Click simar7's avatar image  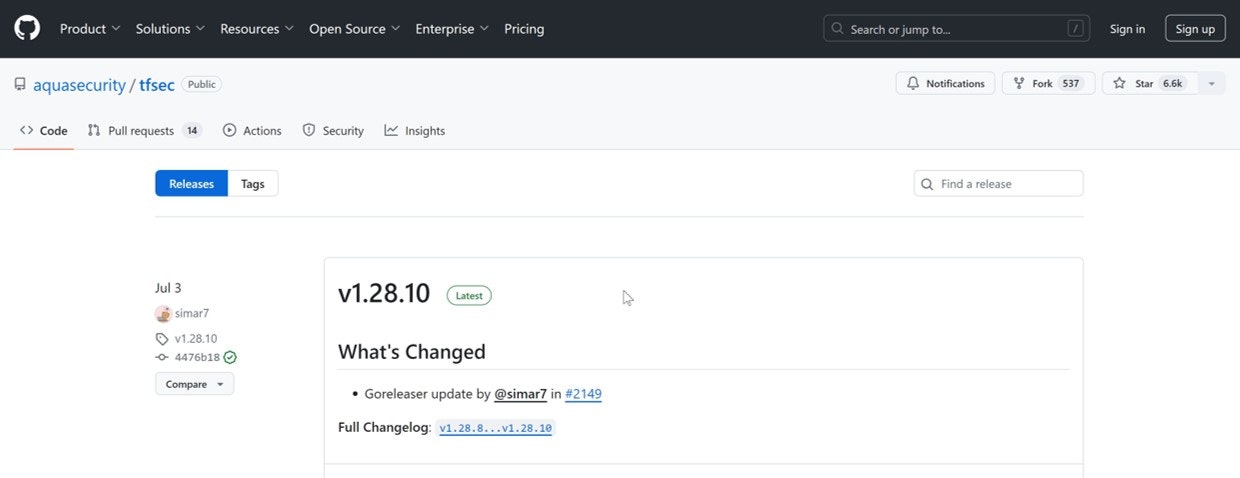coord(163,313)
